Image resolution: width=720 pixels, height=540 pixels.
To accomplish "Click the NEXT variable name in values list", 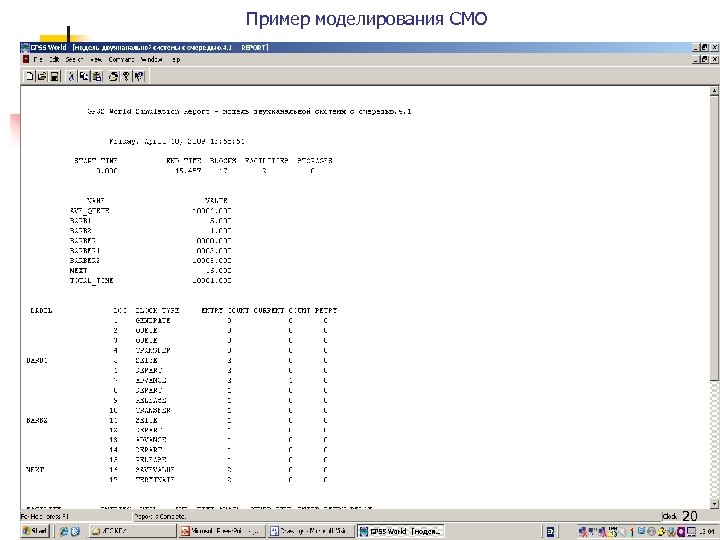I will (x=78, y=270).
